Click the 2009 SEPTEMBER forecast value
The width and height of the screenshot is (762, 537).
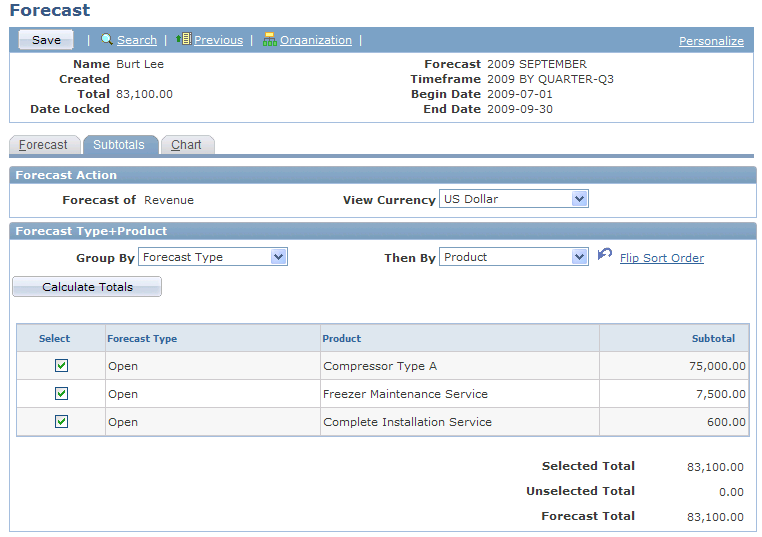537,64
